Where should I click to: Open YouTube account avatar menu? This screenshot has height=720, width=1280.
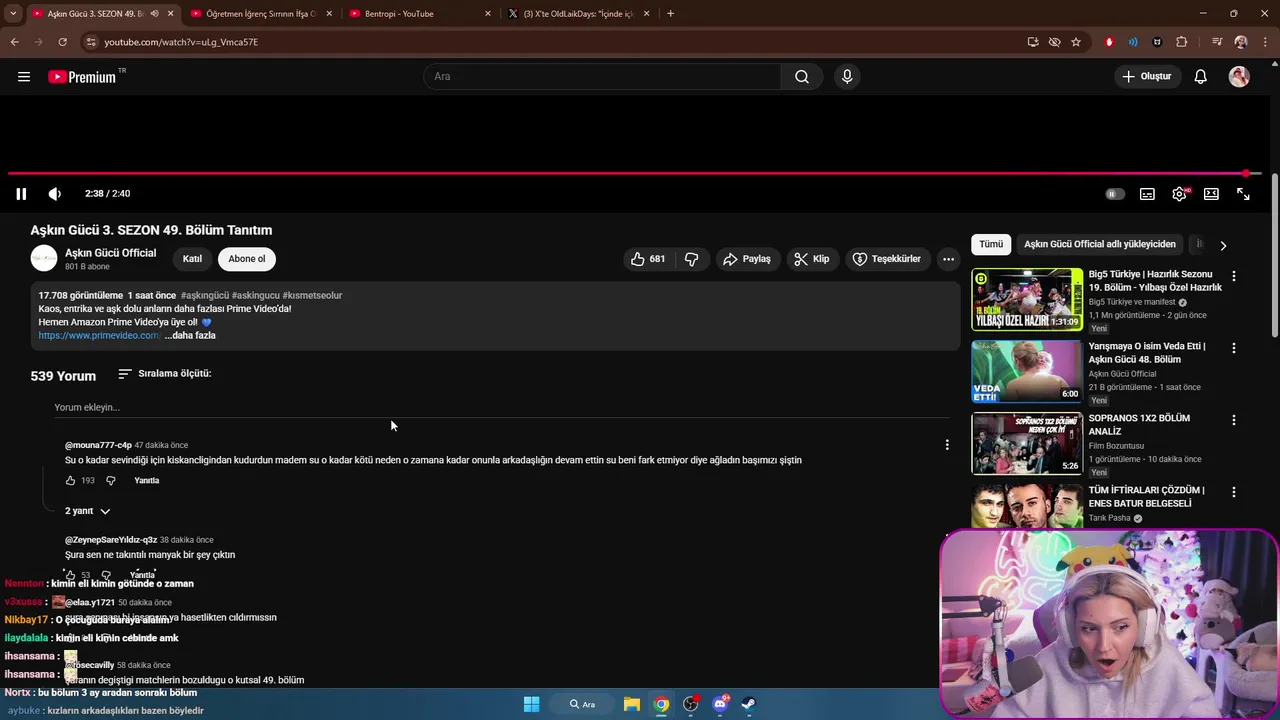coord(1239,77)
